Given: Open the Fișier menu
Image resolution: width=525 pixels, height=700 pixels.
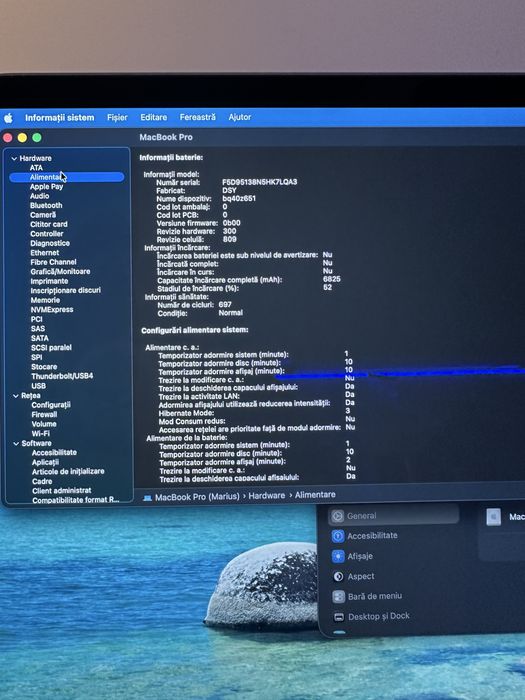Looking at the screenshot, I should tap(117, 117).
